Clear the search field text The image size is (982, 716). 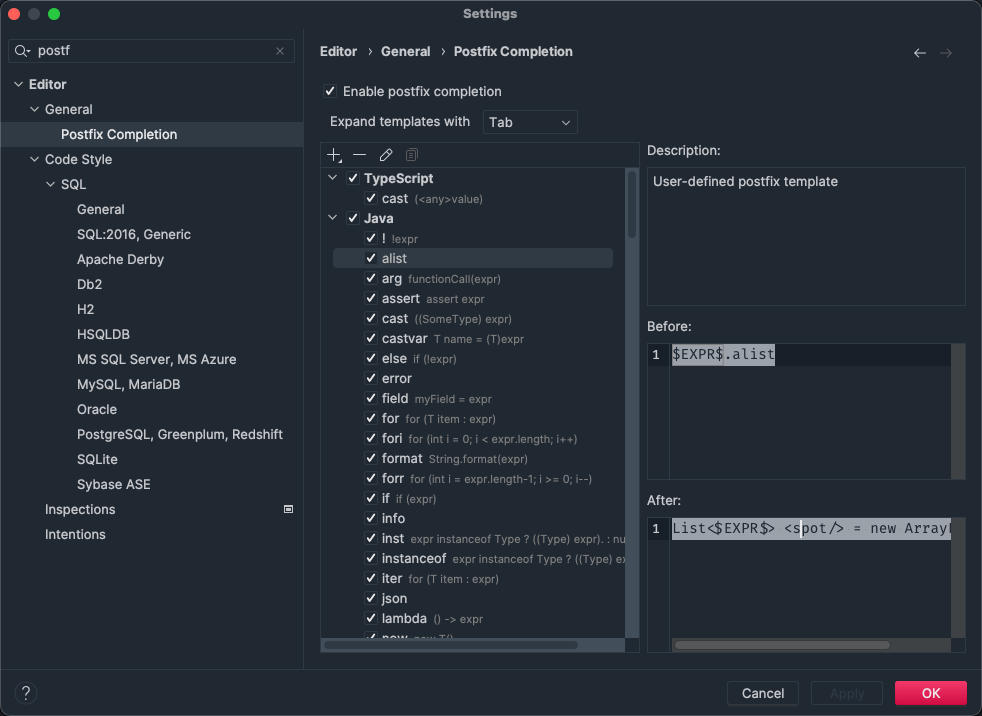(x=280, y=51)
